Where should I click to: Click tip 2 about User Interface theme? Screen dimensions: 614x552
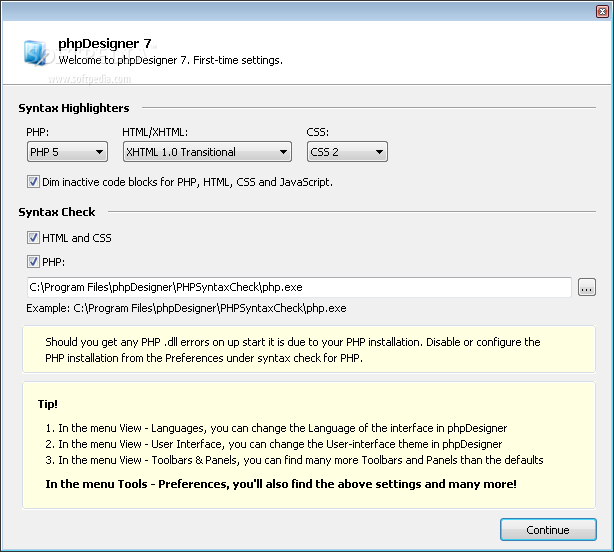[273, 444]
